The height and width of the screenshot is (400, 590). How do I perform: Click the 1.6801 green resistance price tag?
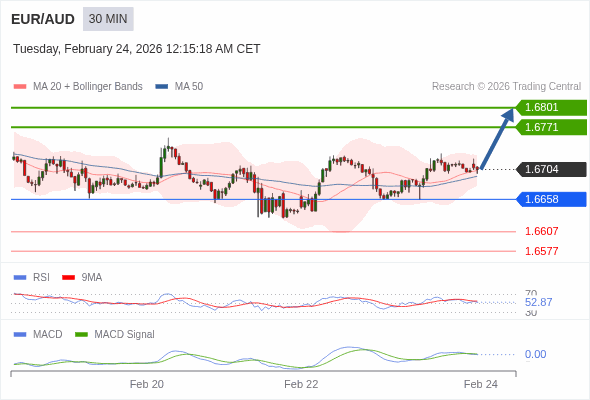coord(551,108)
